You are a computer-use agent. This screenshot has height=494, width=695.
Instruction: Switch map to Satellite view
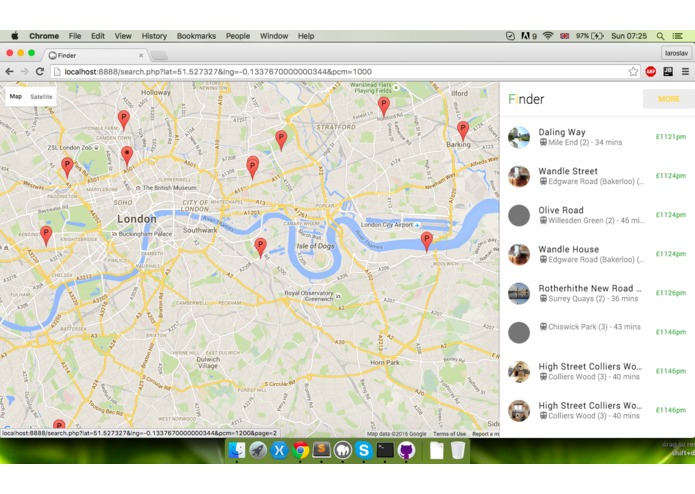(41, 97)
